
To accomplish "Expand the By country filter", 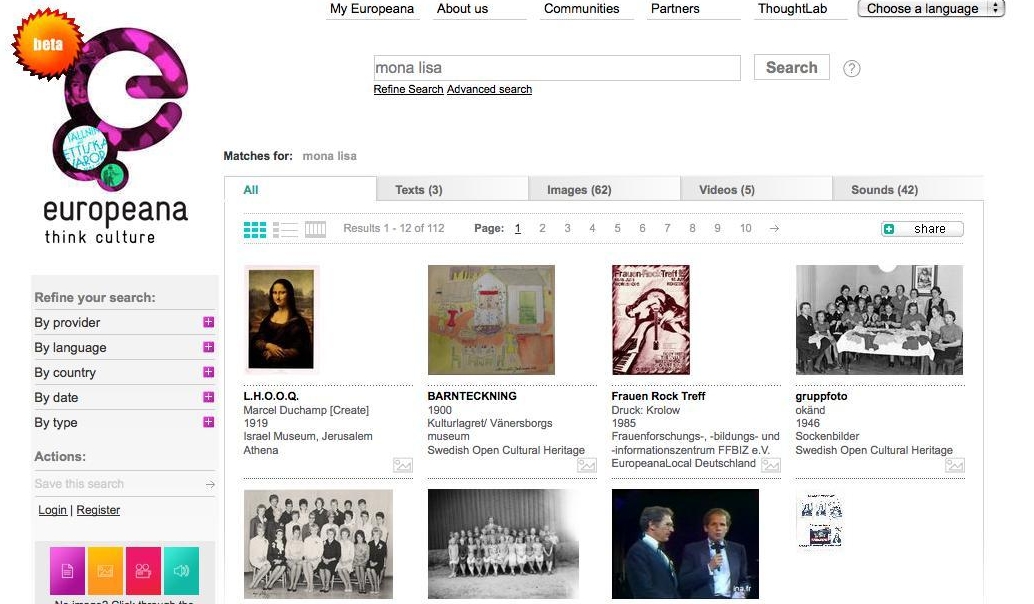I will pos(208,372).
